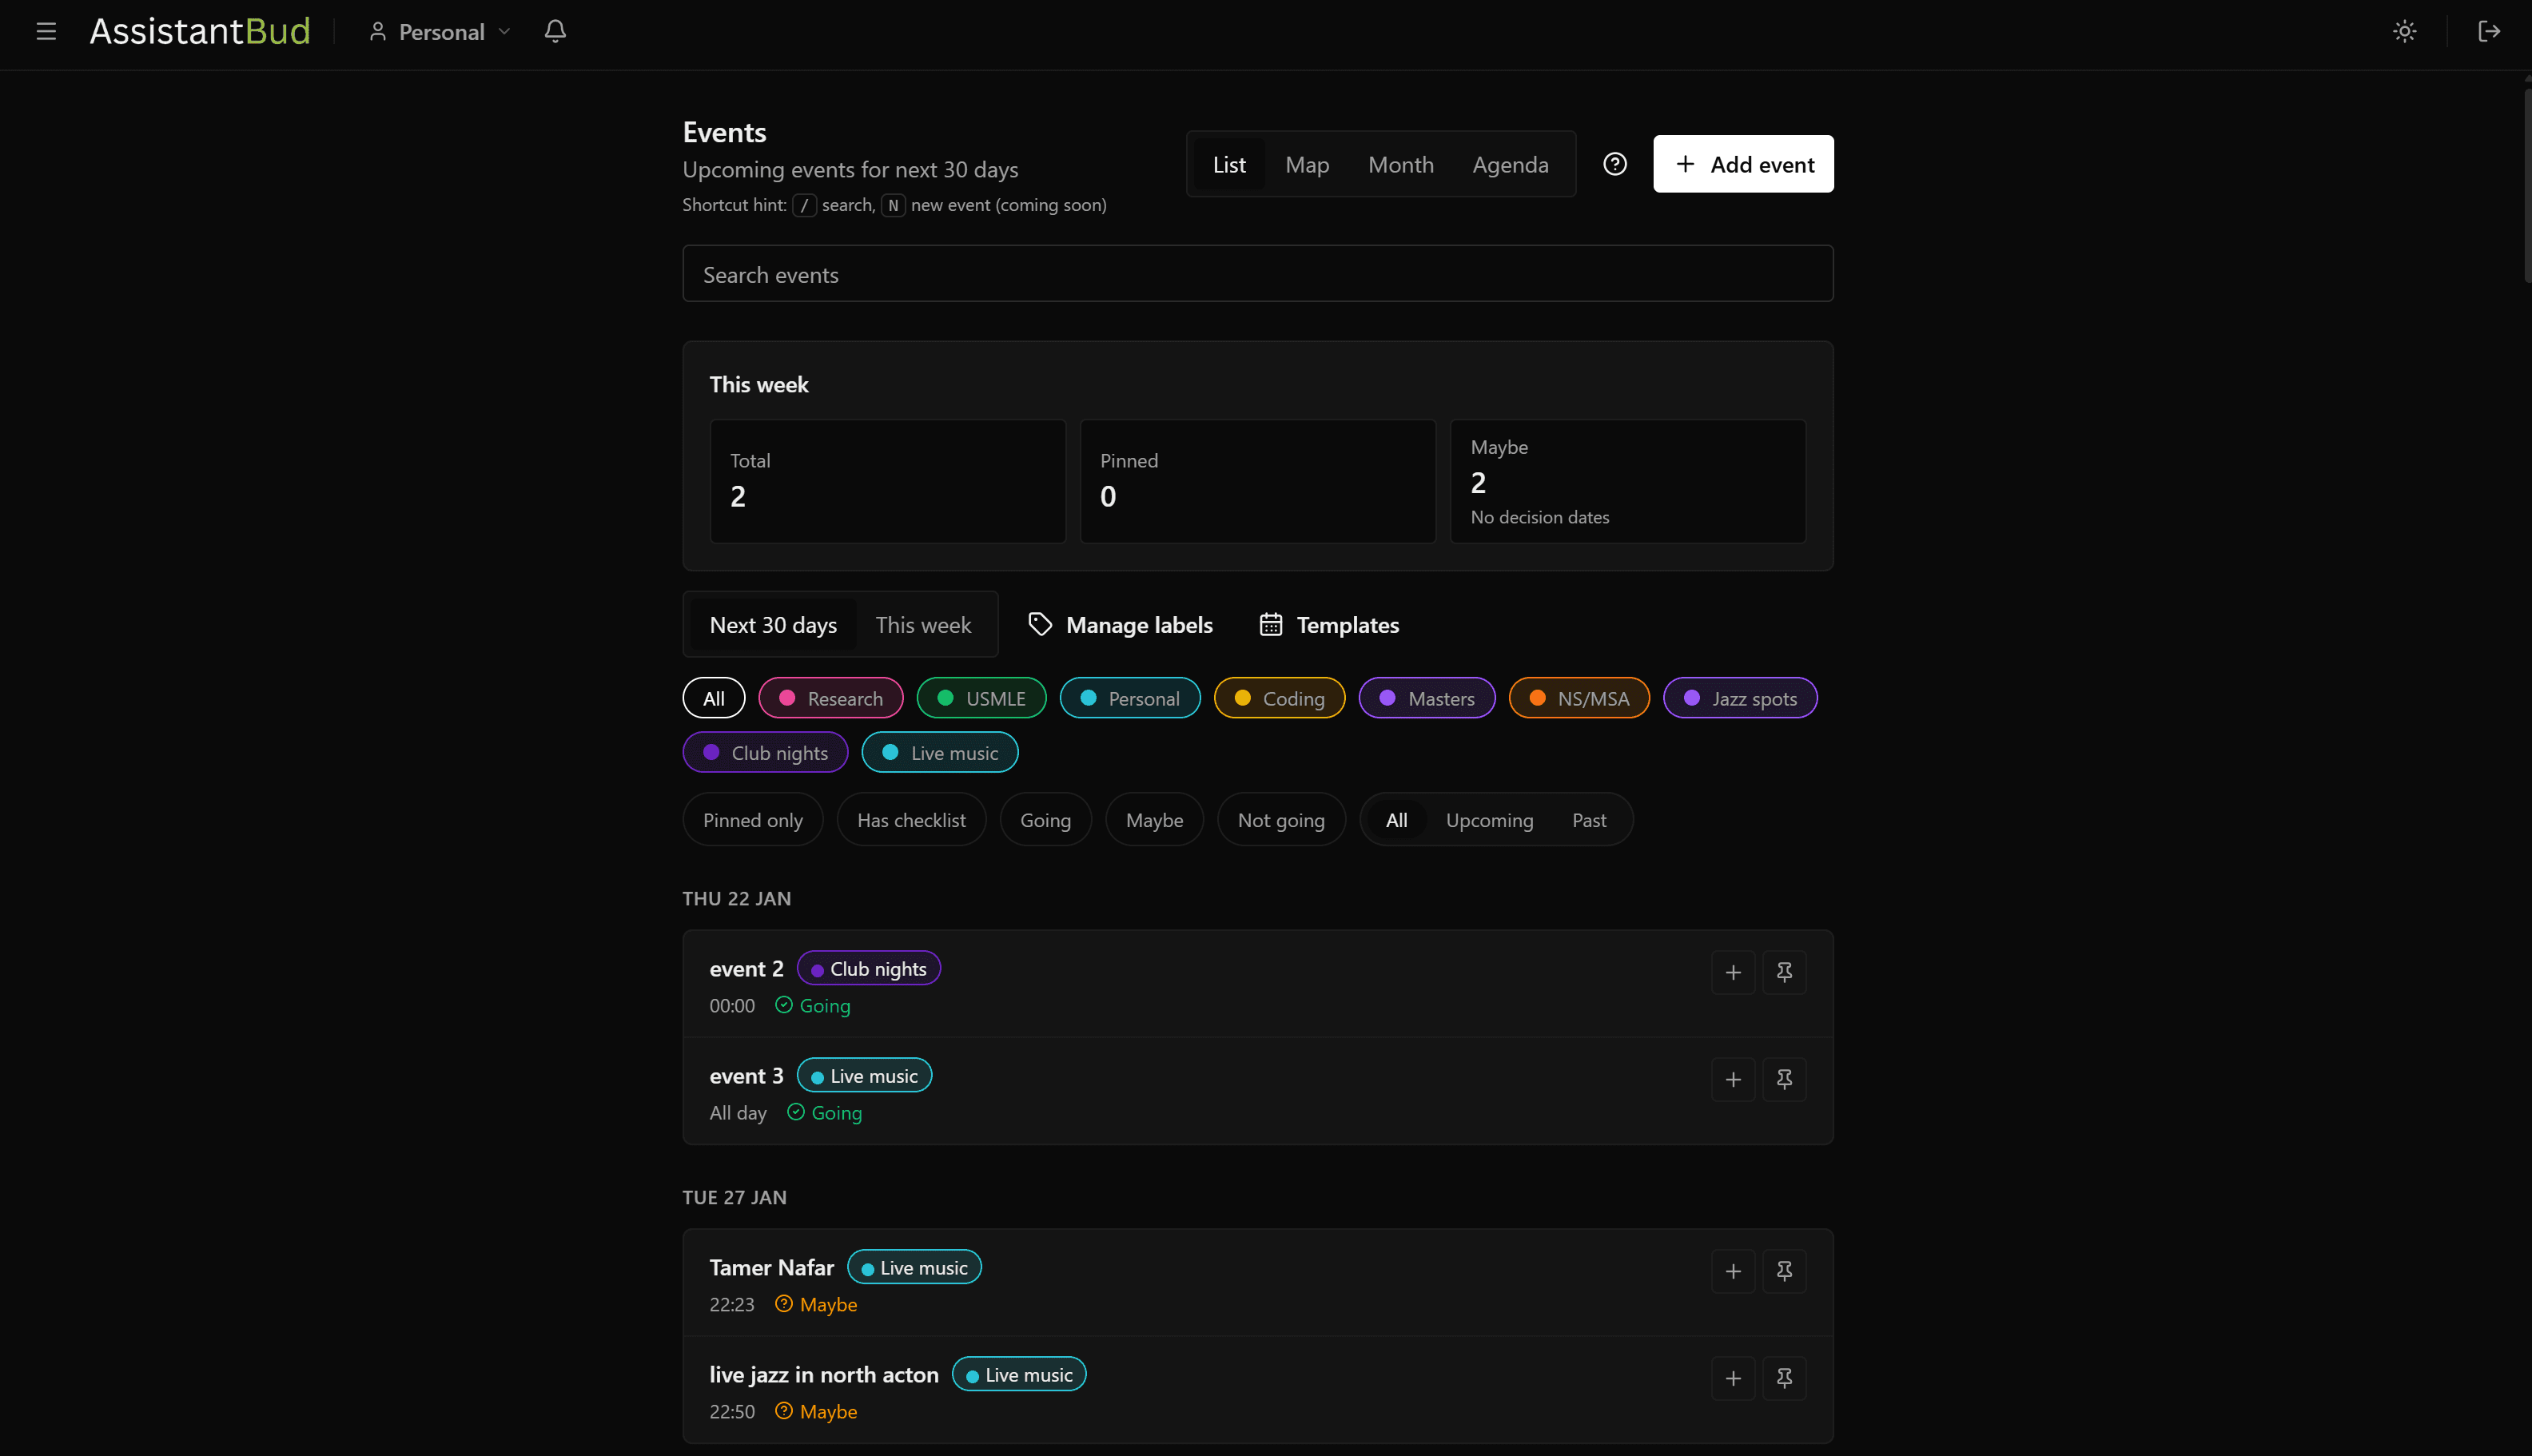Toggle the Pinned only filter
The image size is (2532, 1456).
[x=752, y=820]
